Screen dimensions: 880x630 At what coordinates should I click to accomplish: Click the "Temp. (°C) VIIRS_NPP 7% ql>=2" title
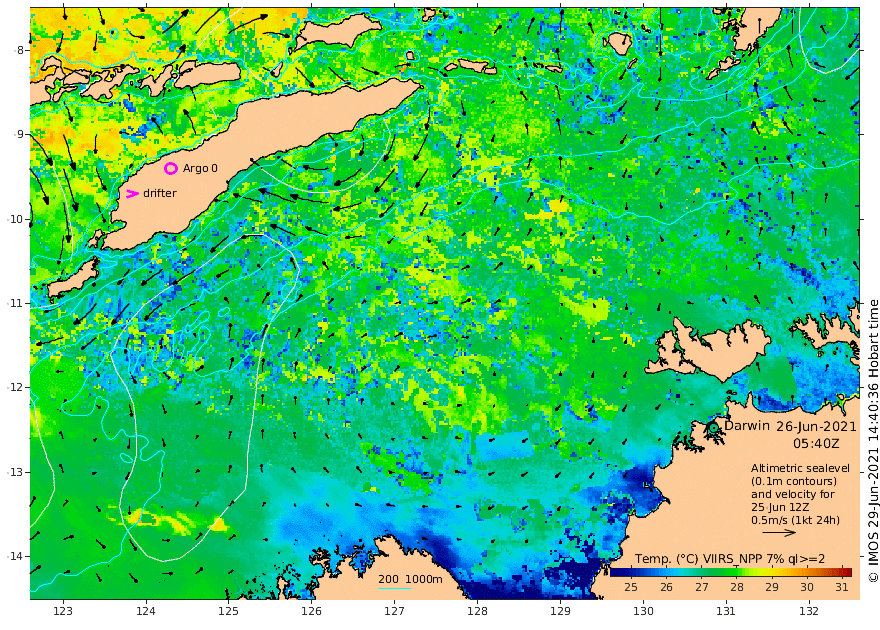pyautogui.click(x=730, y=558)
